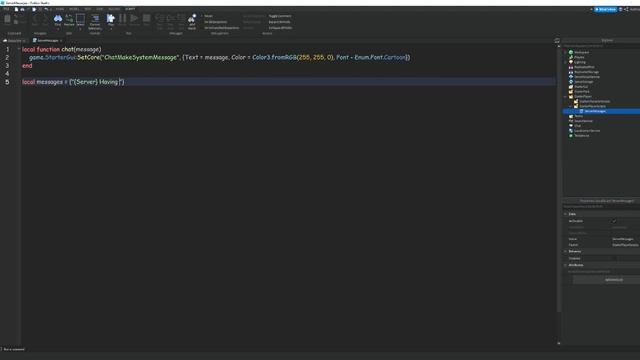Collapse the StarterPlayer node in Explorer
Screen dimensions: 640x360
point(566,96)
